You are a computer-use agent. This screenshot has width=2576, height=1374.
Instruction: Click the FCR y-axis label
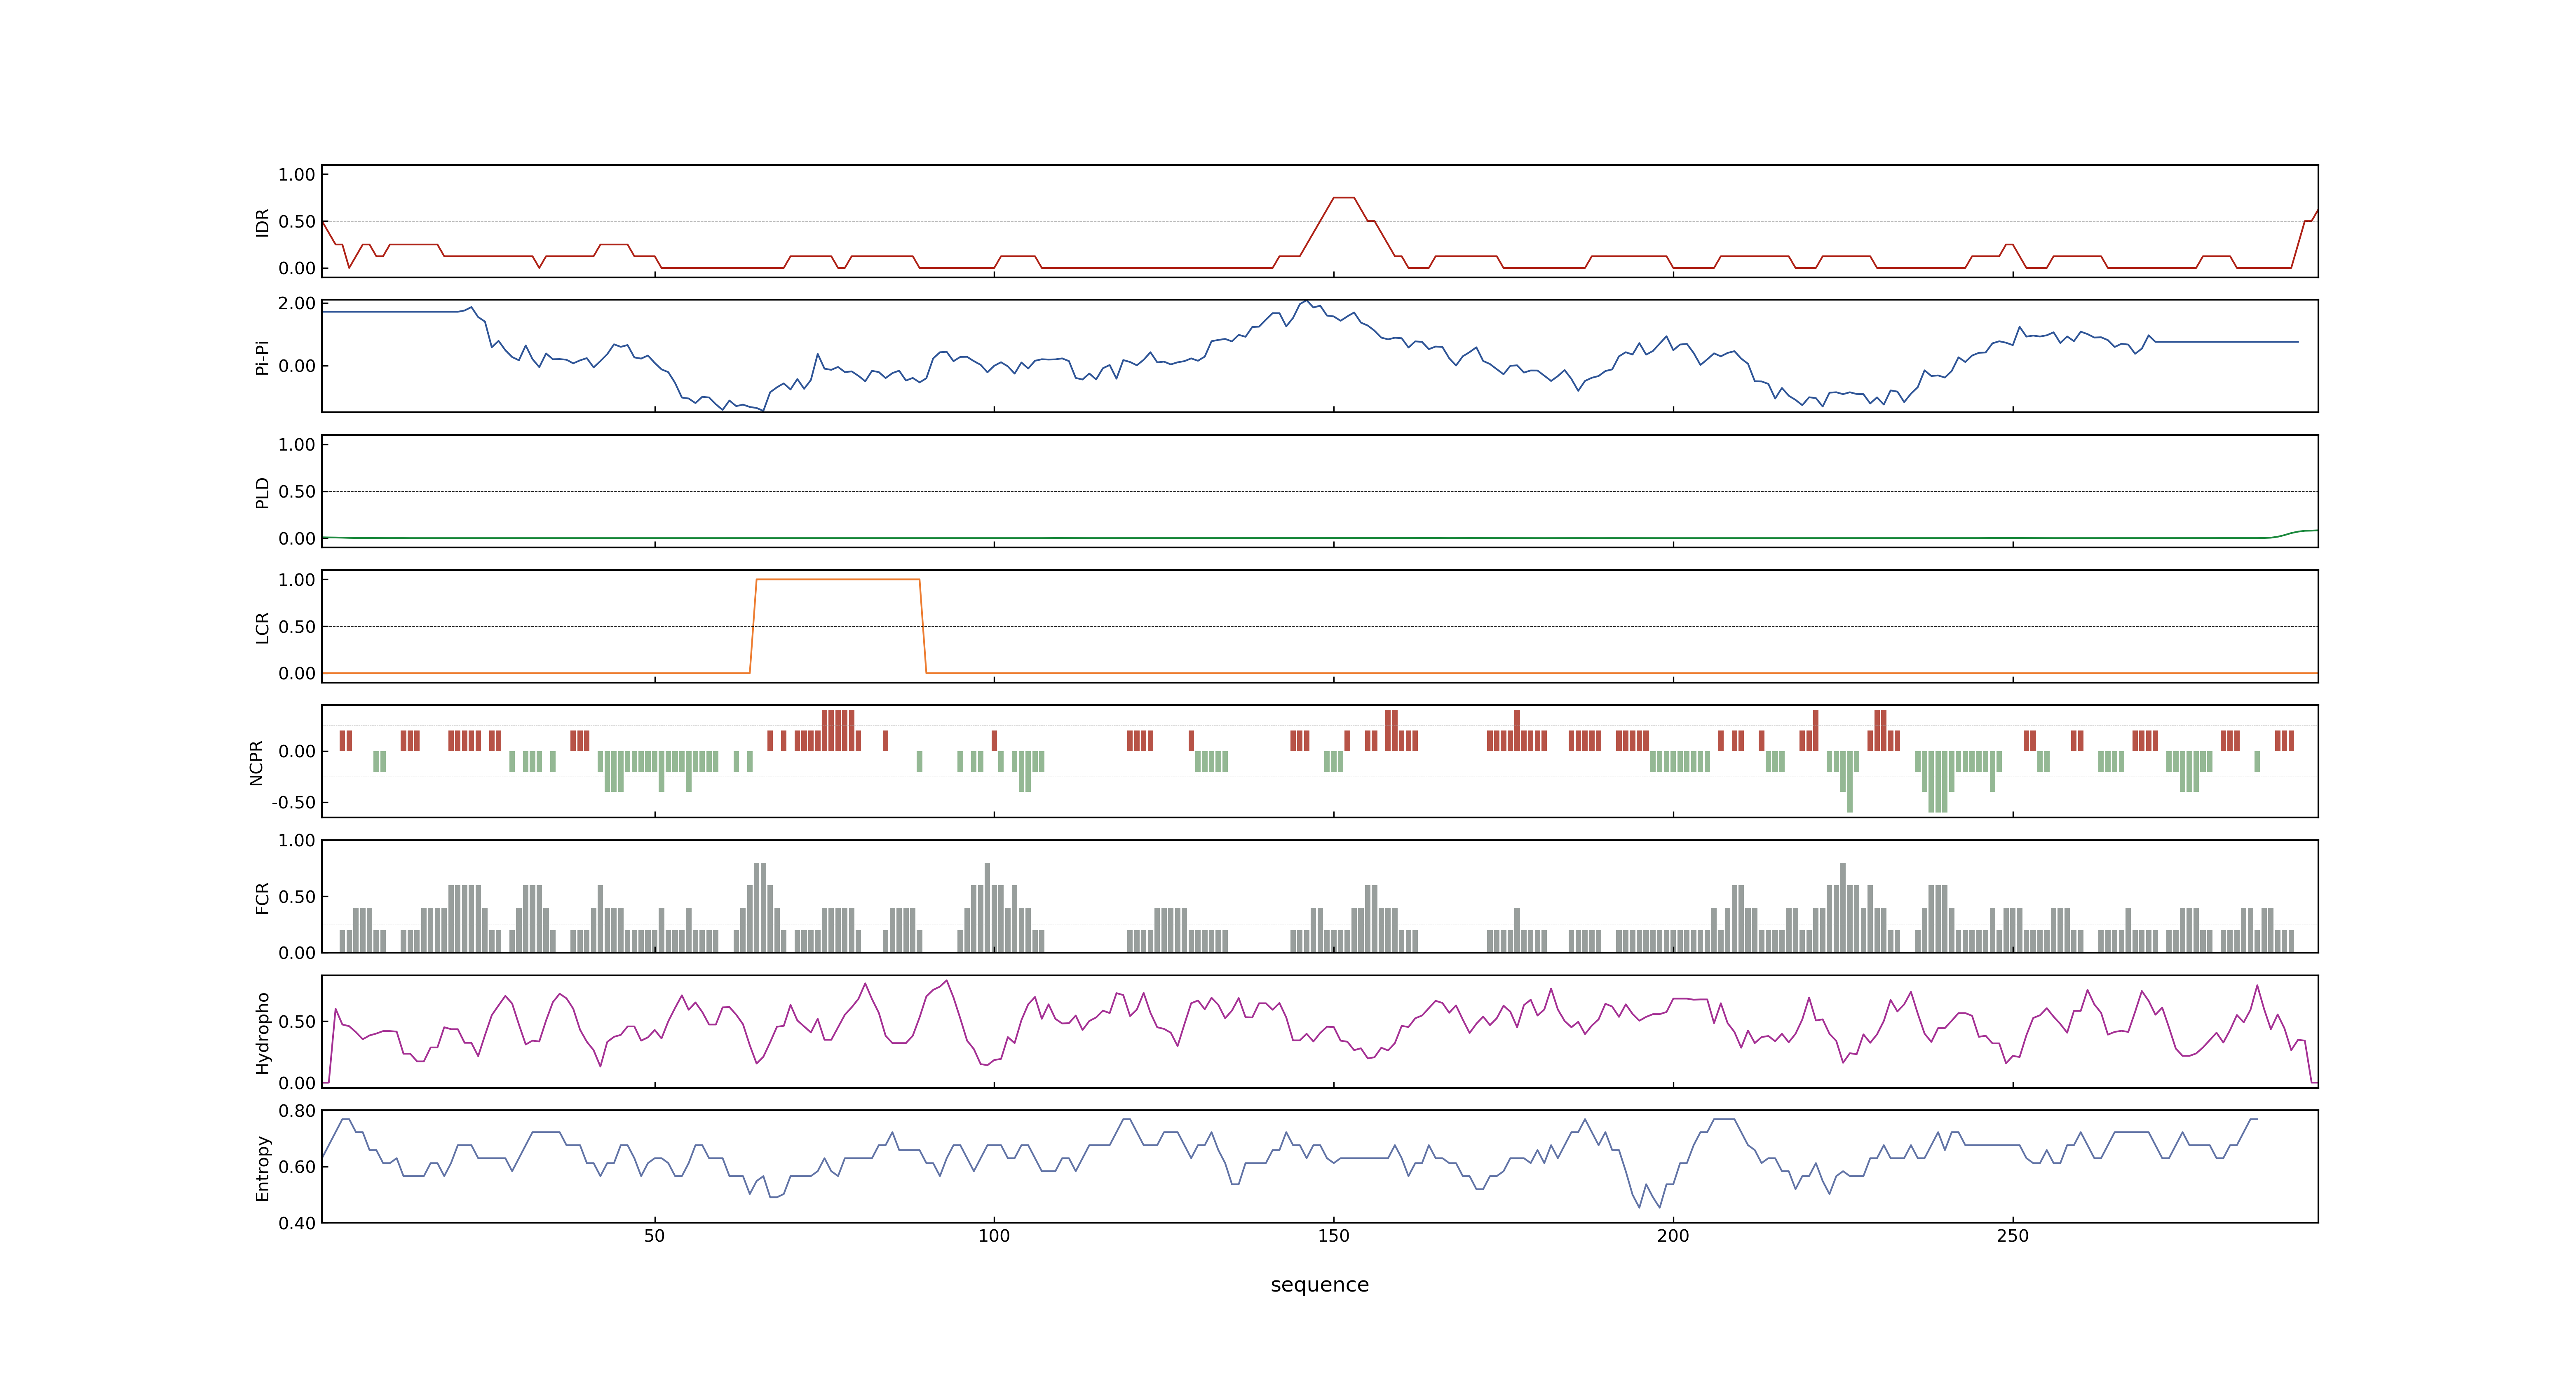[262, 898]
